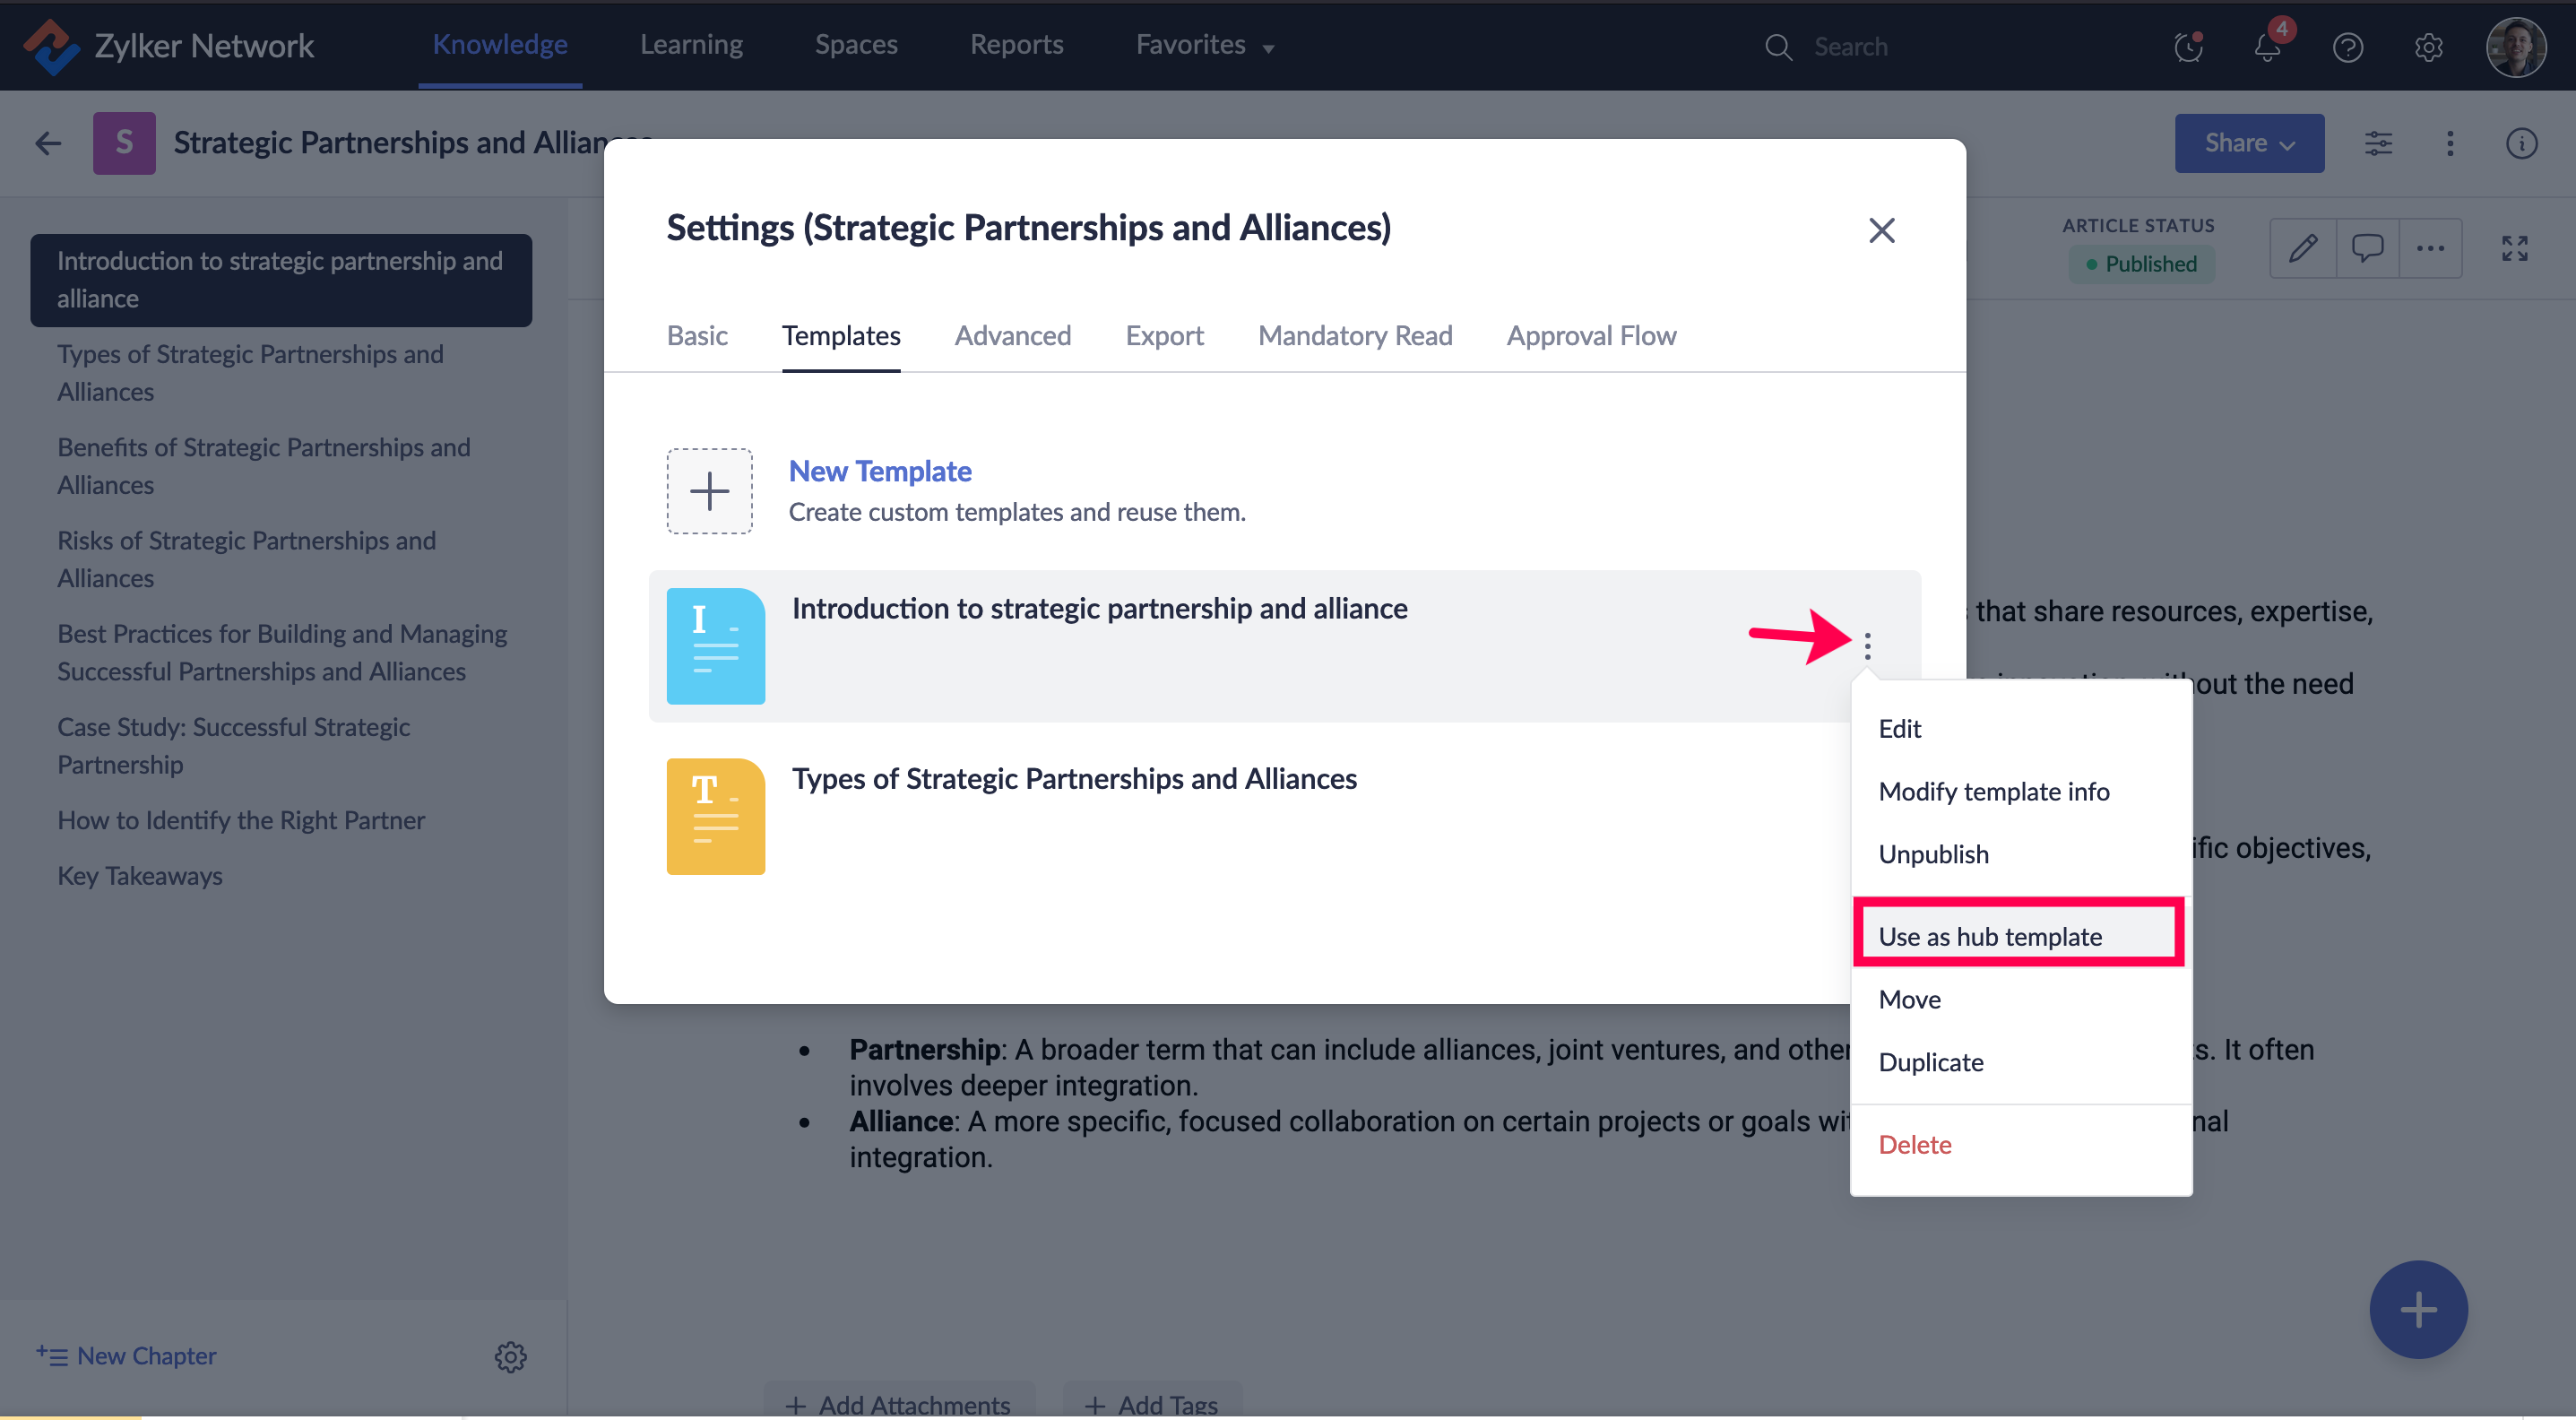Open the Types of Strategic Partnerships template thumbnail
Image resolution: width=2576 pixels, height=1420 pixels.
pyautogui.click(x=715, y=816)
